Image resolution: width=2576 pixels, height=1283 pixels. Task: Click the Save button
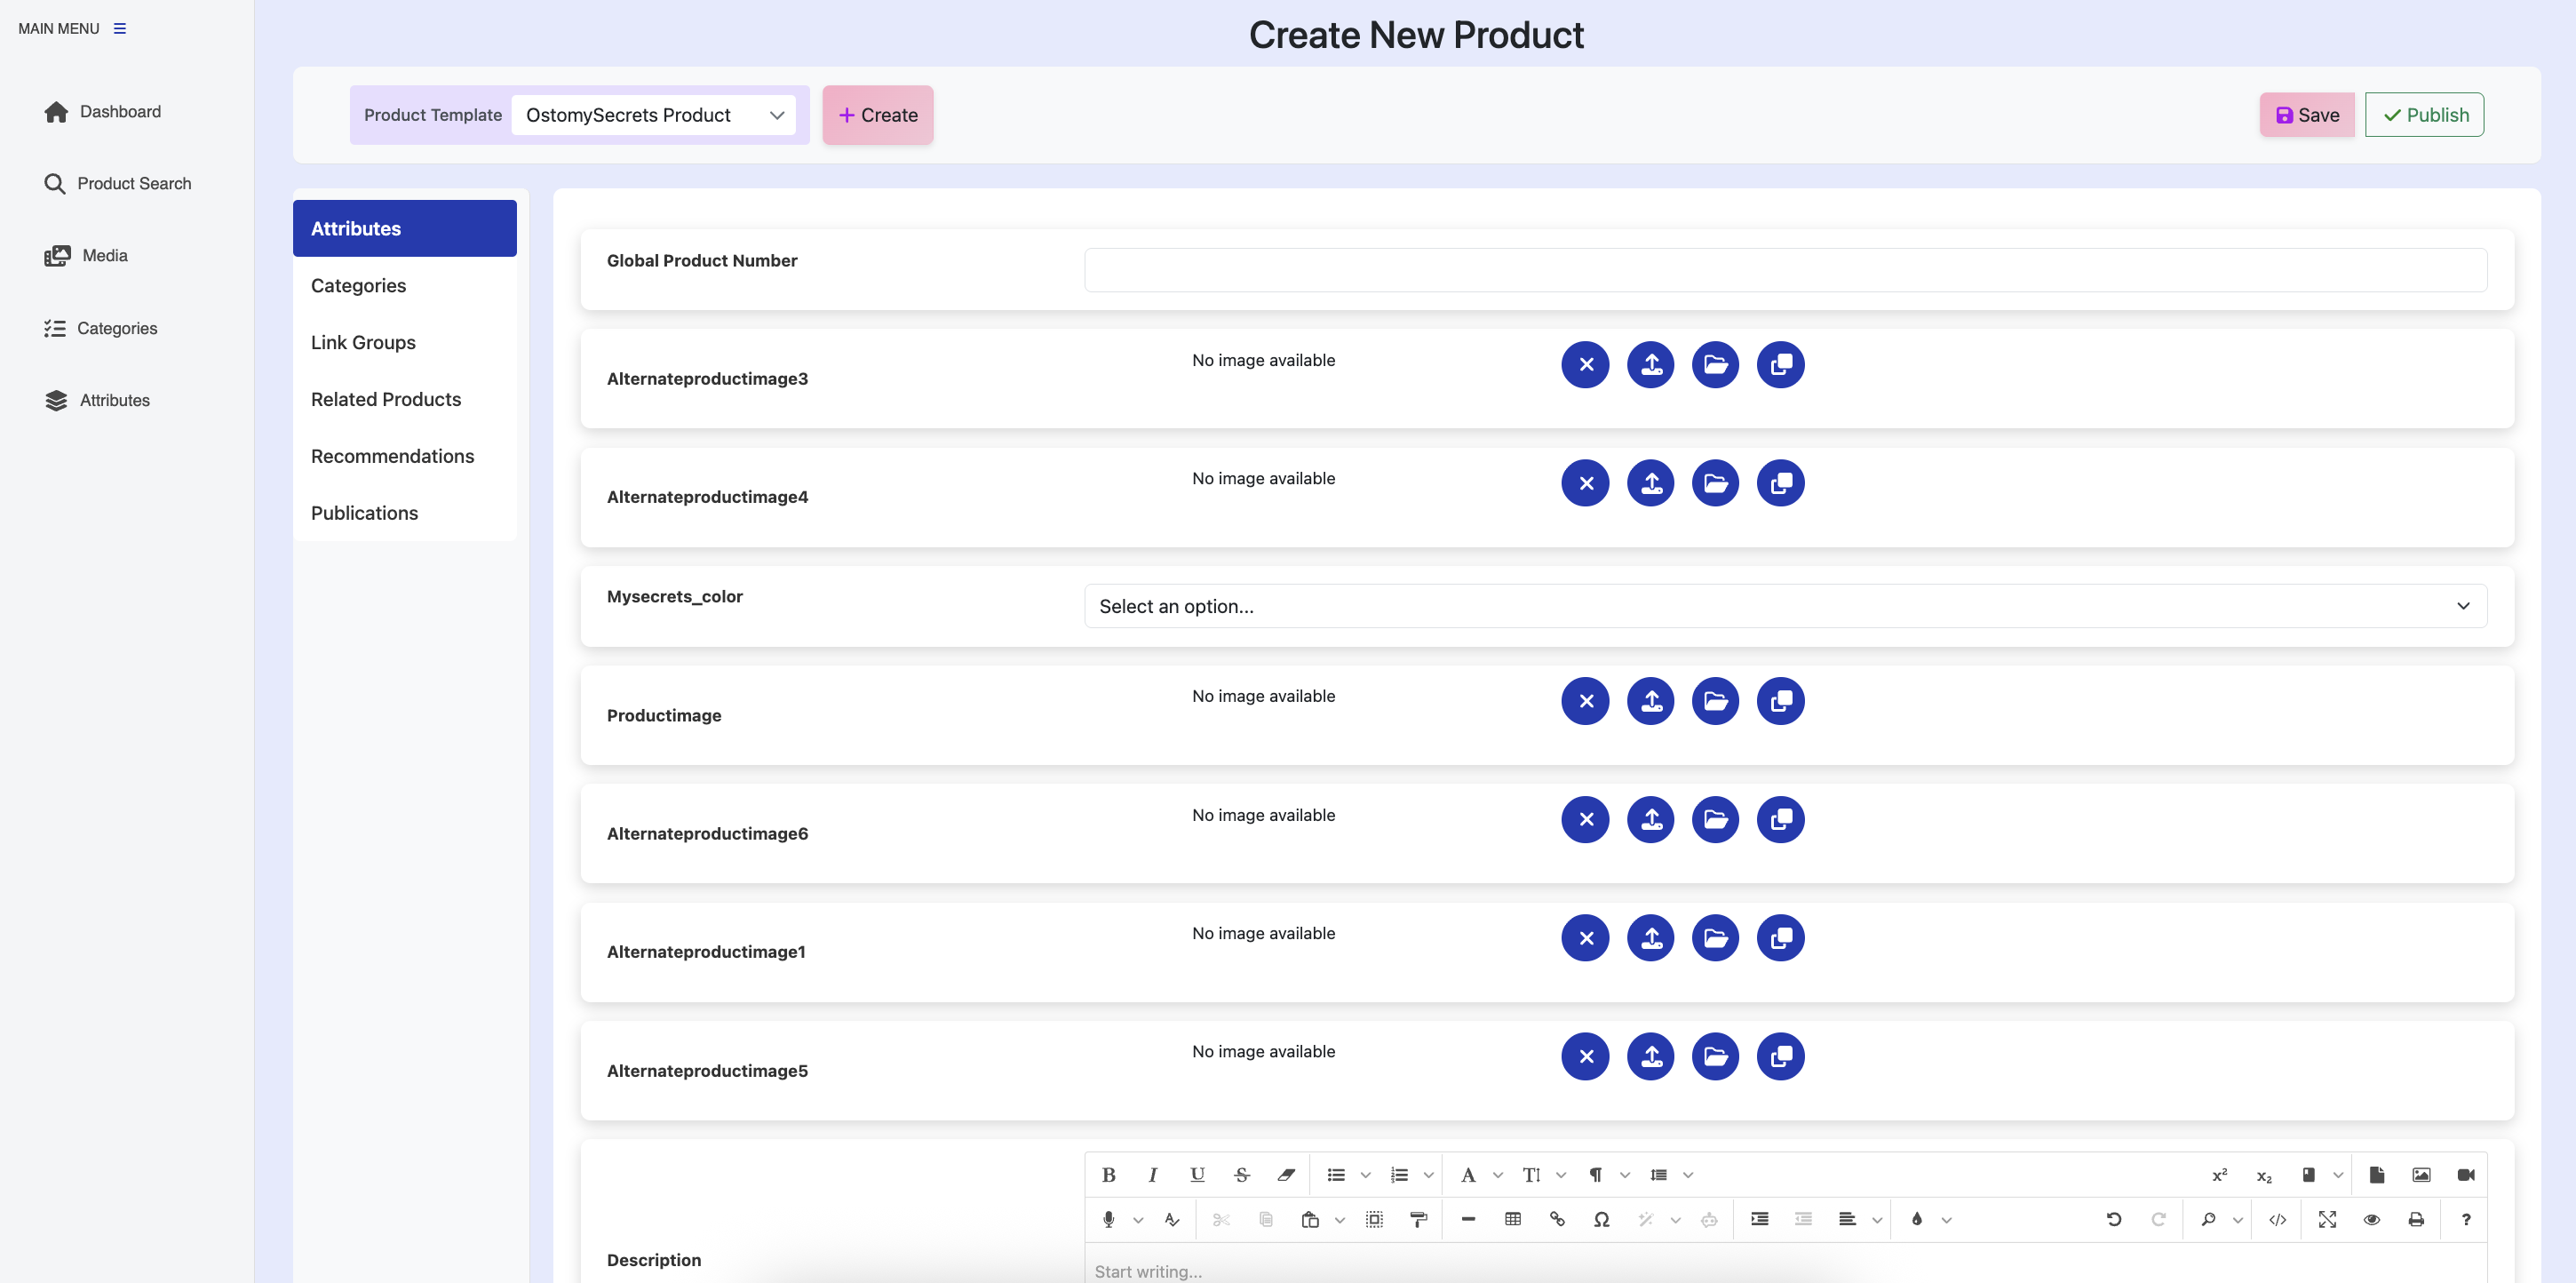2306,115
